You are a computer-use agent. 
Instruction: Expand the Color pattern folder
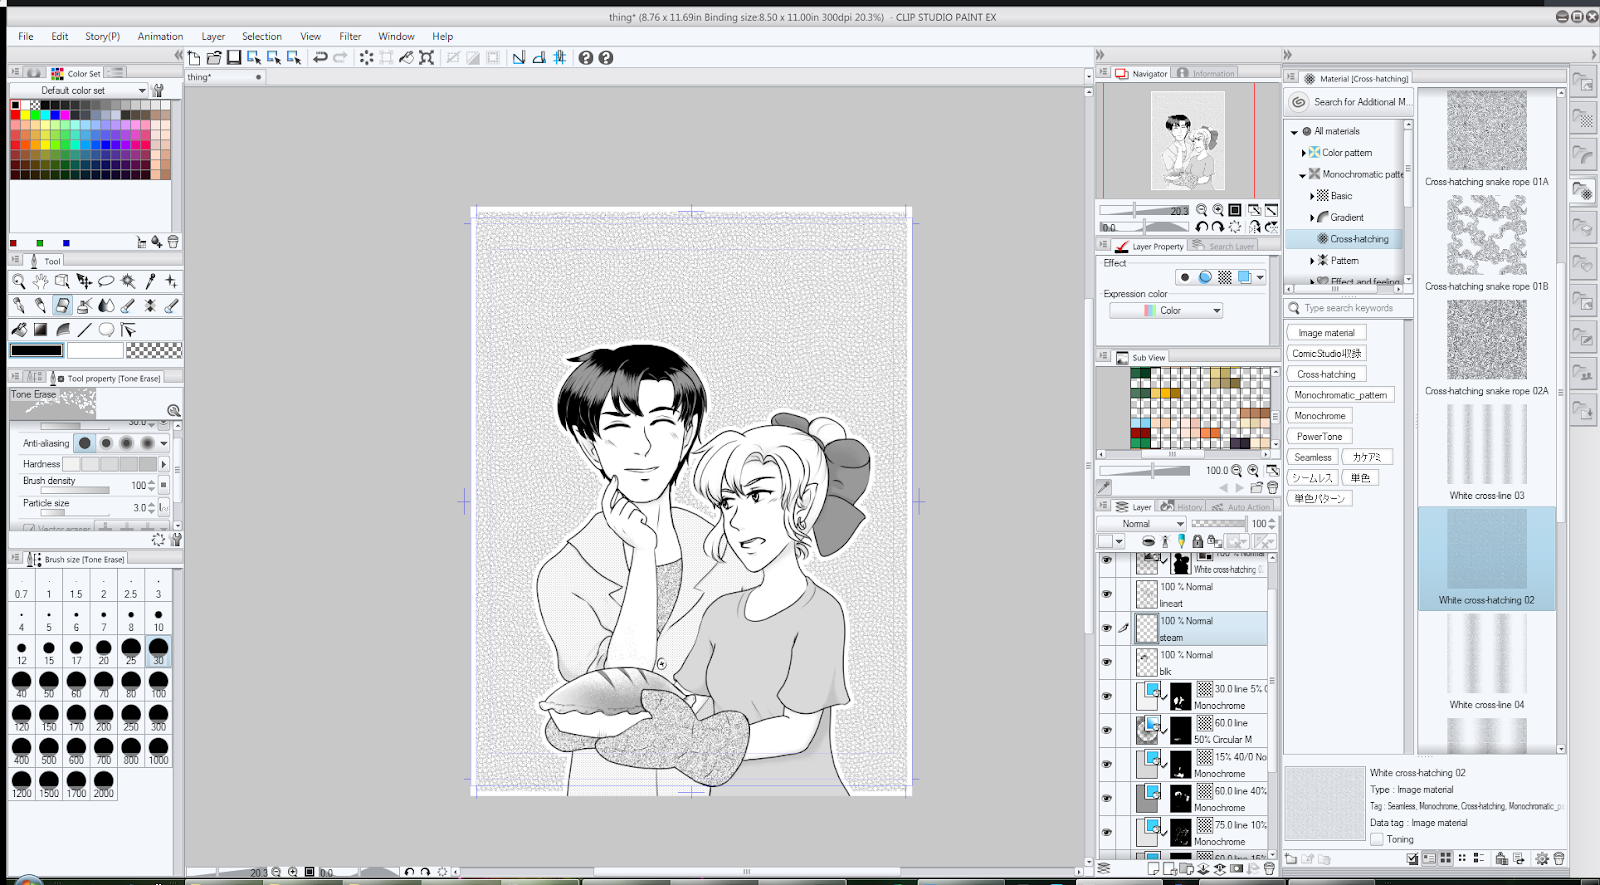coord(1303,153)
